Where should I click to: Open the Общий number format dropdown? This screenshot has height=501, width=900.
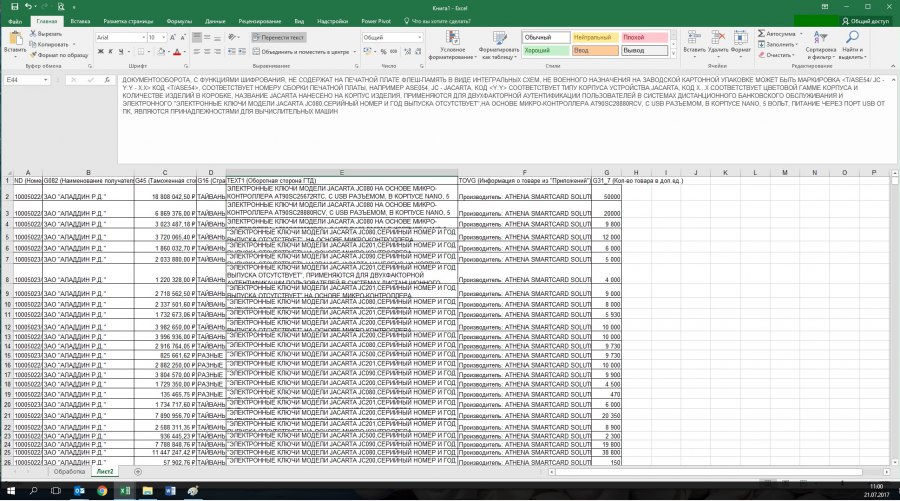point(420,37)
